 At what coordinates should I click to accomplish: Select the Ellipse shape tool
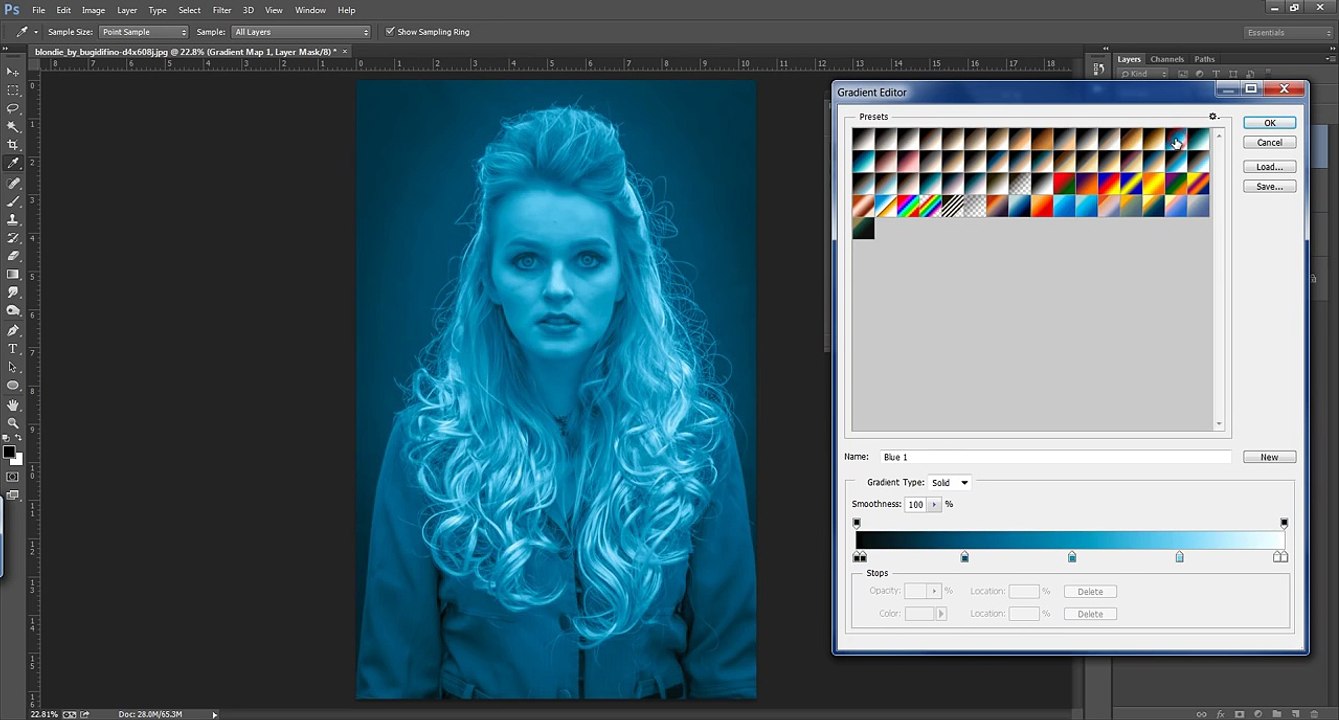tap(13, 385)
